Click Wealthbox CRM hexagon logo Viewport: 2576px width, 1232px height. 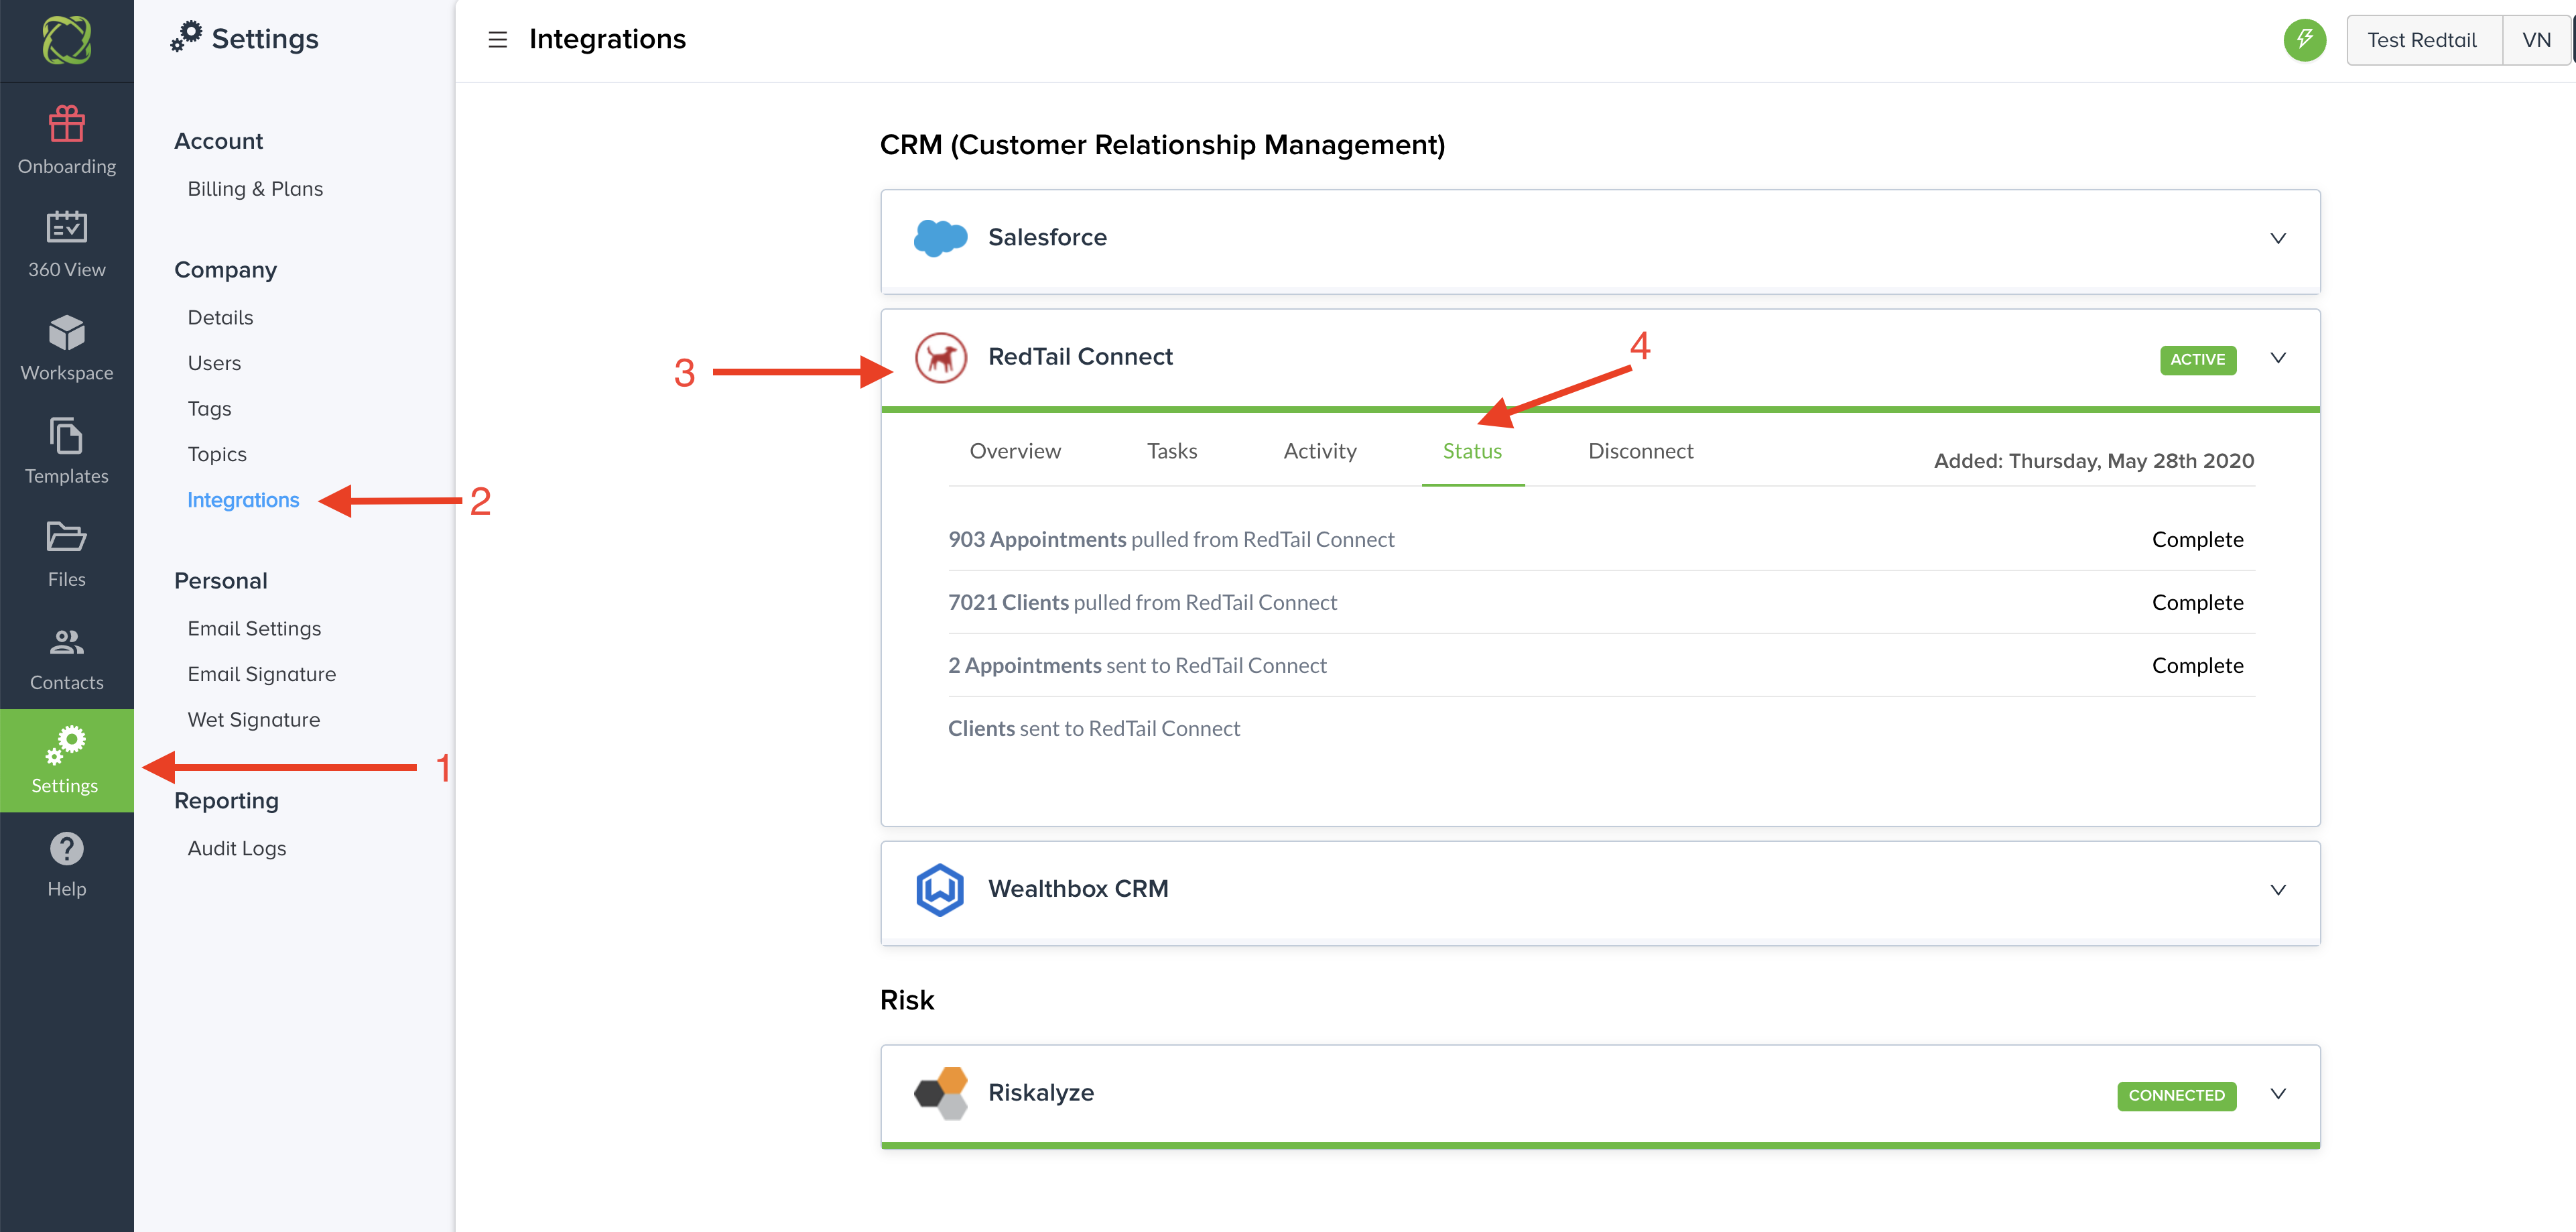click(940, 889)
